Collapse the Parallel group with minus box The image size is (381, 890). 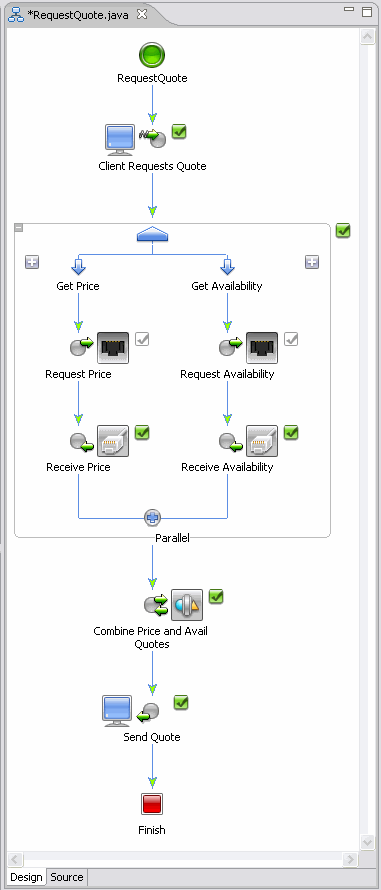pos(19,228)
